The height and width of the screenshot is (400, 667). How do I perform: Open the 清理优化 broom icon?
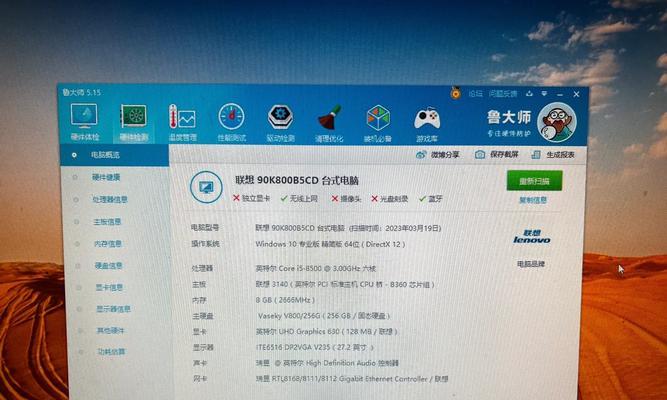[x=329, y=123]
